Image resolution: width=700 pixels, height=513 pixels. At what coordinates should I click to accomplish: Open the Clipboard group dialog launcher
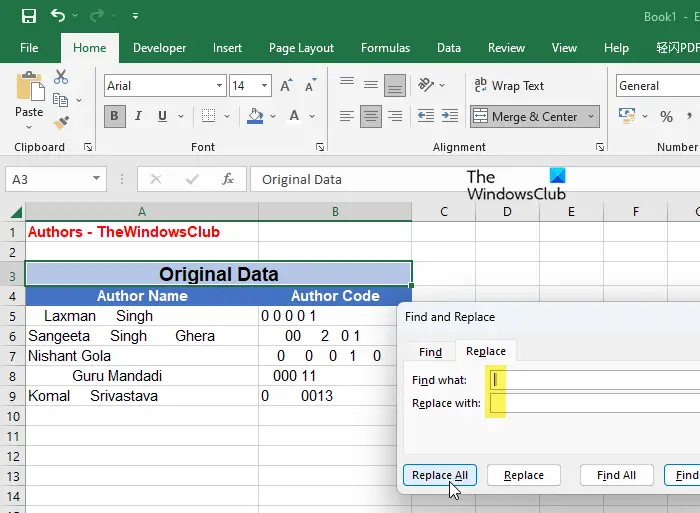pos(88,147)
